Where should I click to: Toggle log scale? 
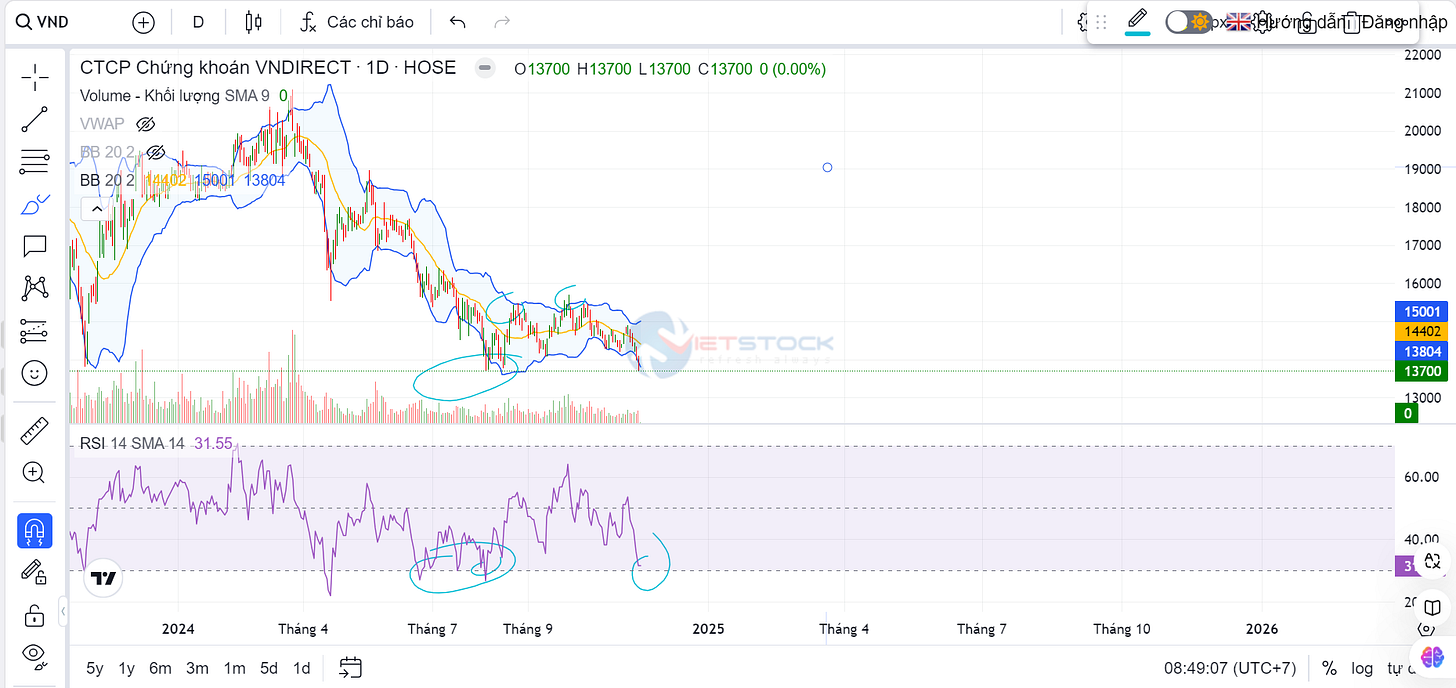tap(1362, 668)
